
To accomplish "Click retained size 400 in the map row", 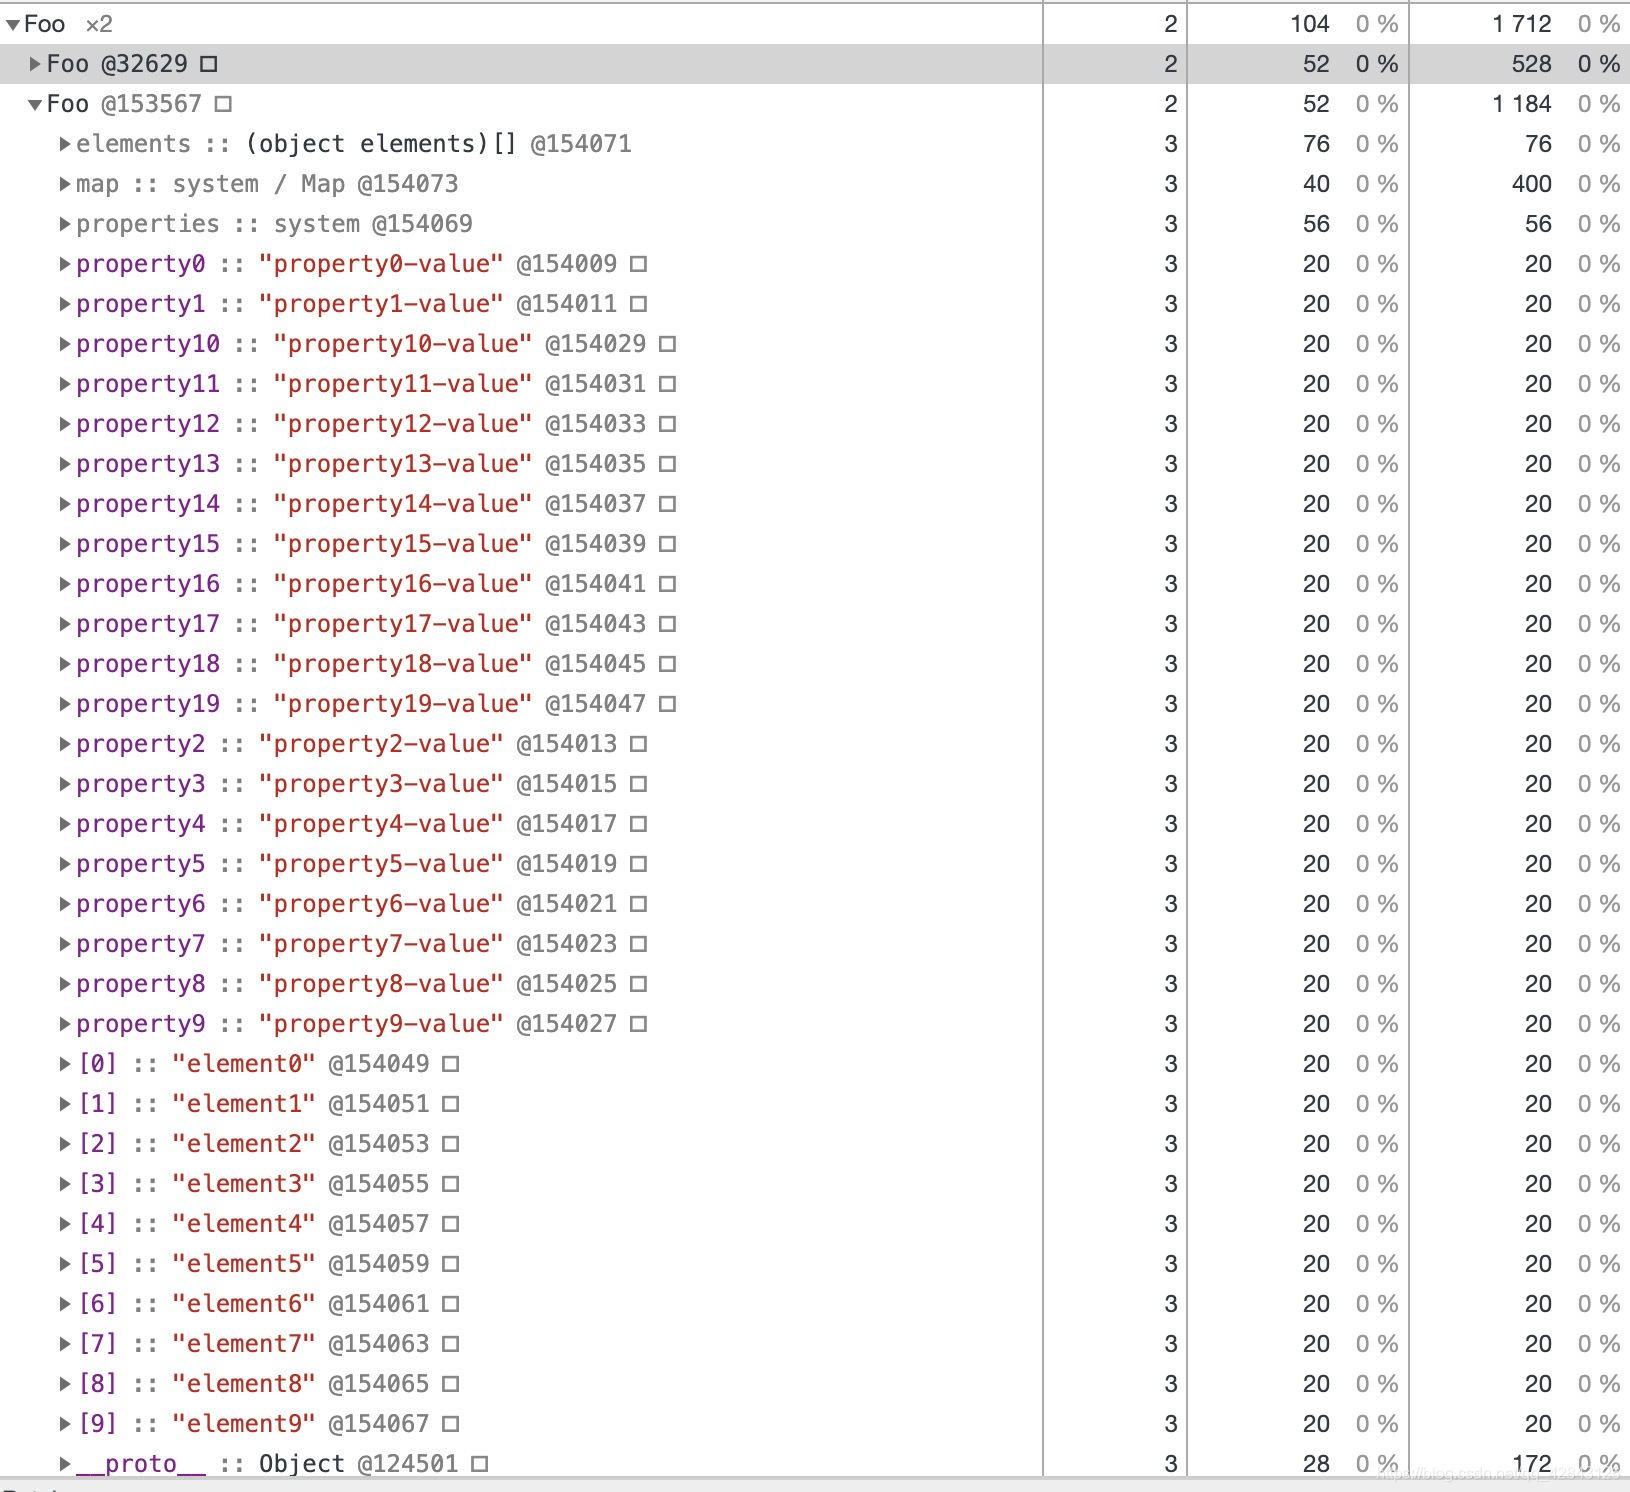I will point(1532,184).
